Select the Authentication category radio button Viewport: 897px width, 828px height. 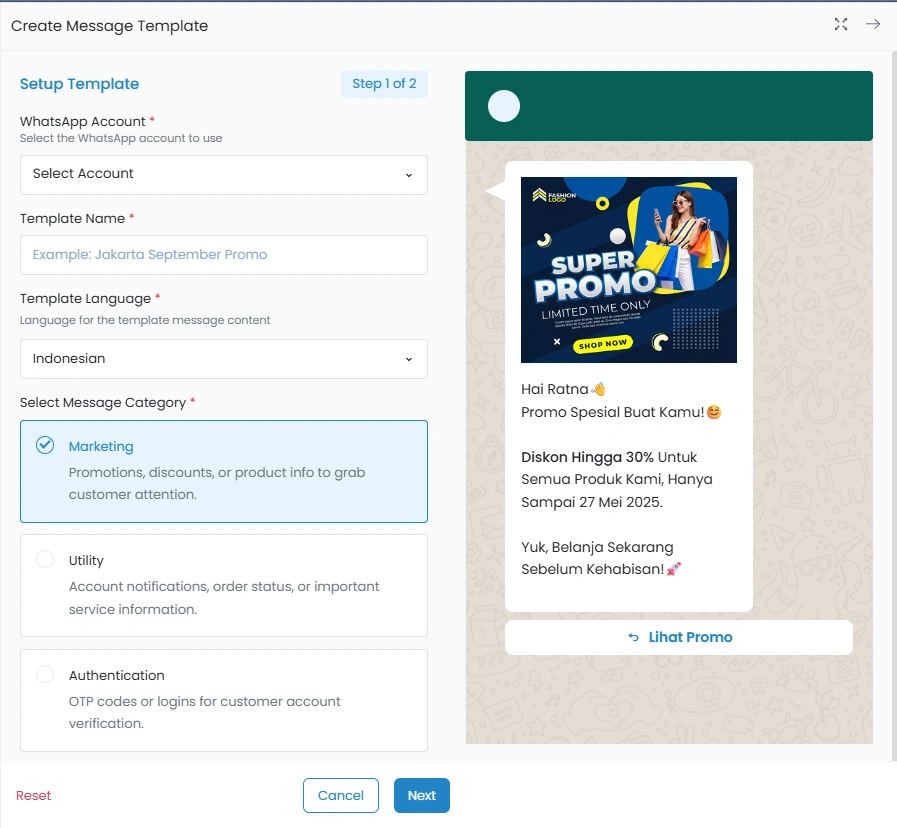[45, 674]
